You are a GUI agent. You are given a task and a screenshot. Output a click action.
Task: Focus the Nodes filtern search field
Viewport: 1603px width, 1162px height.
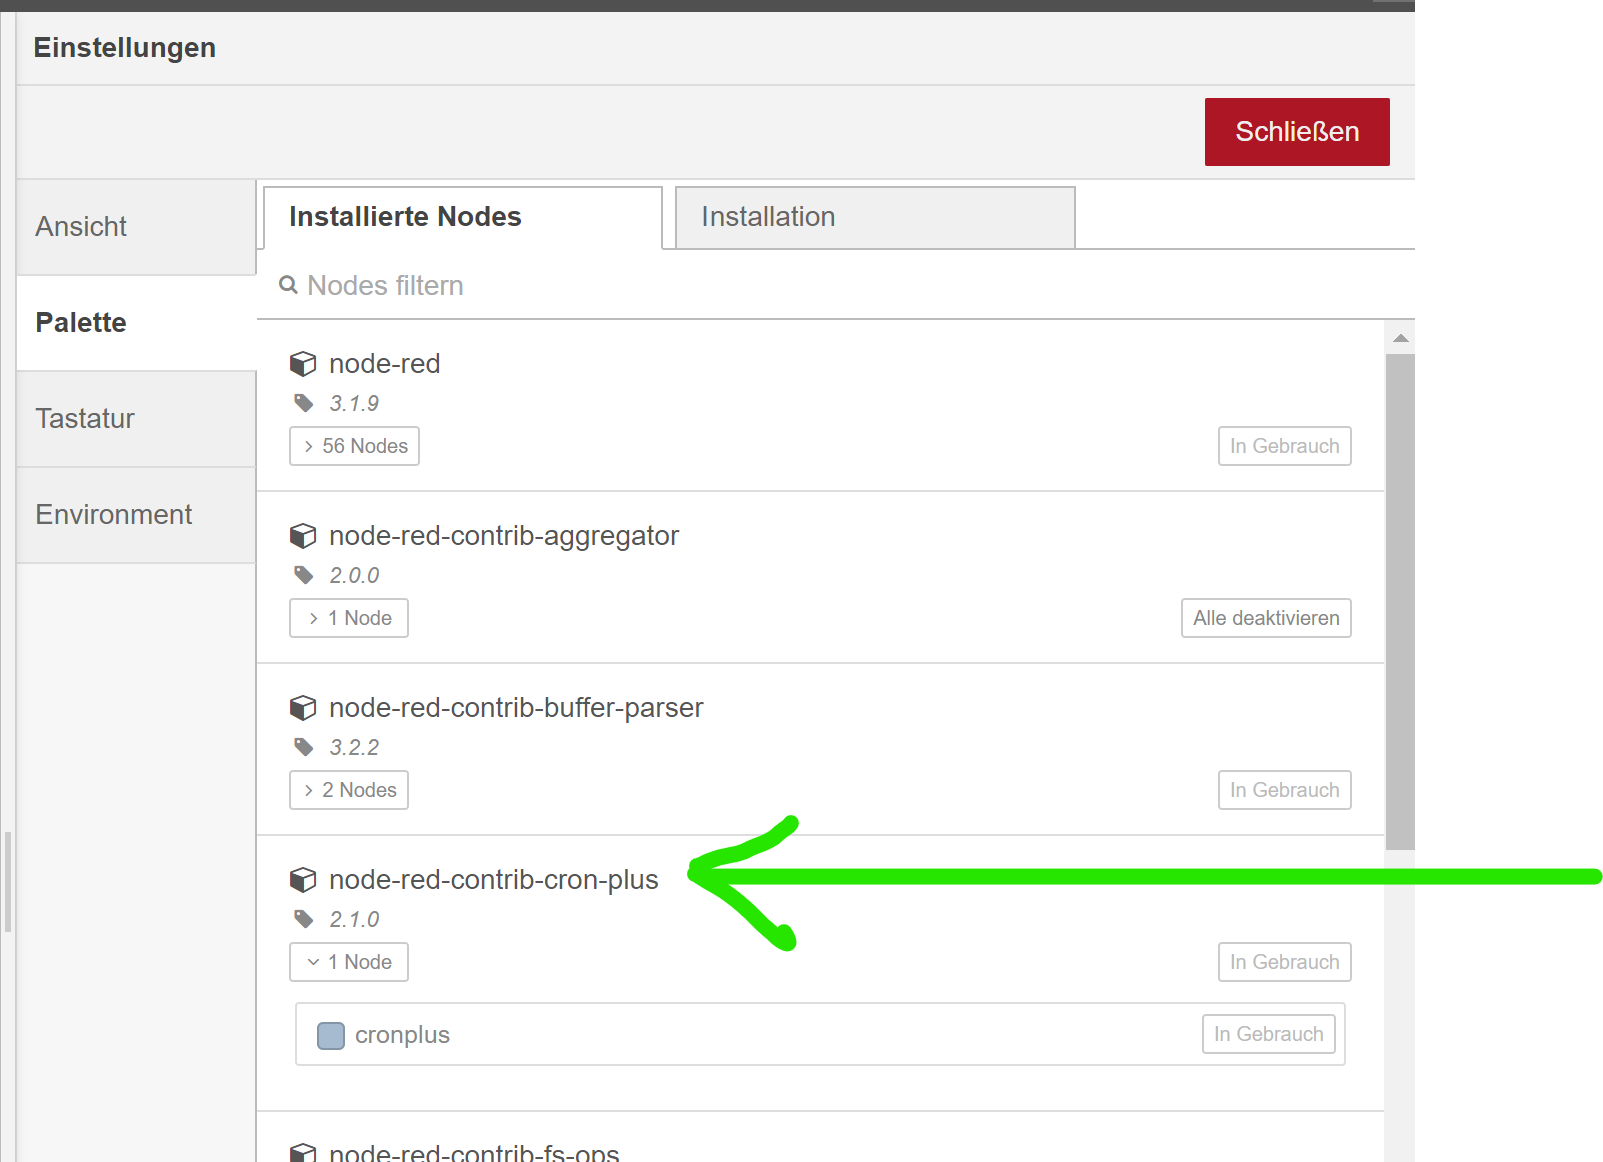coord(835,286)
